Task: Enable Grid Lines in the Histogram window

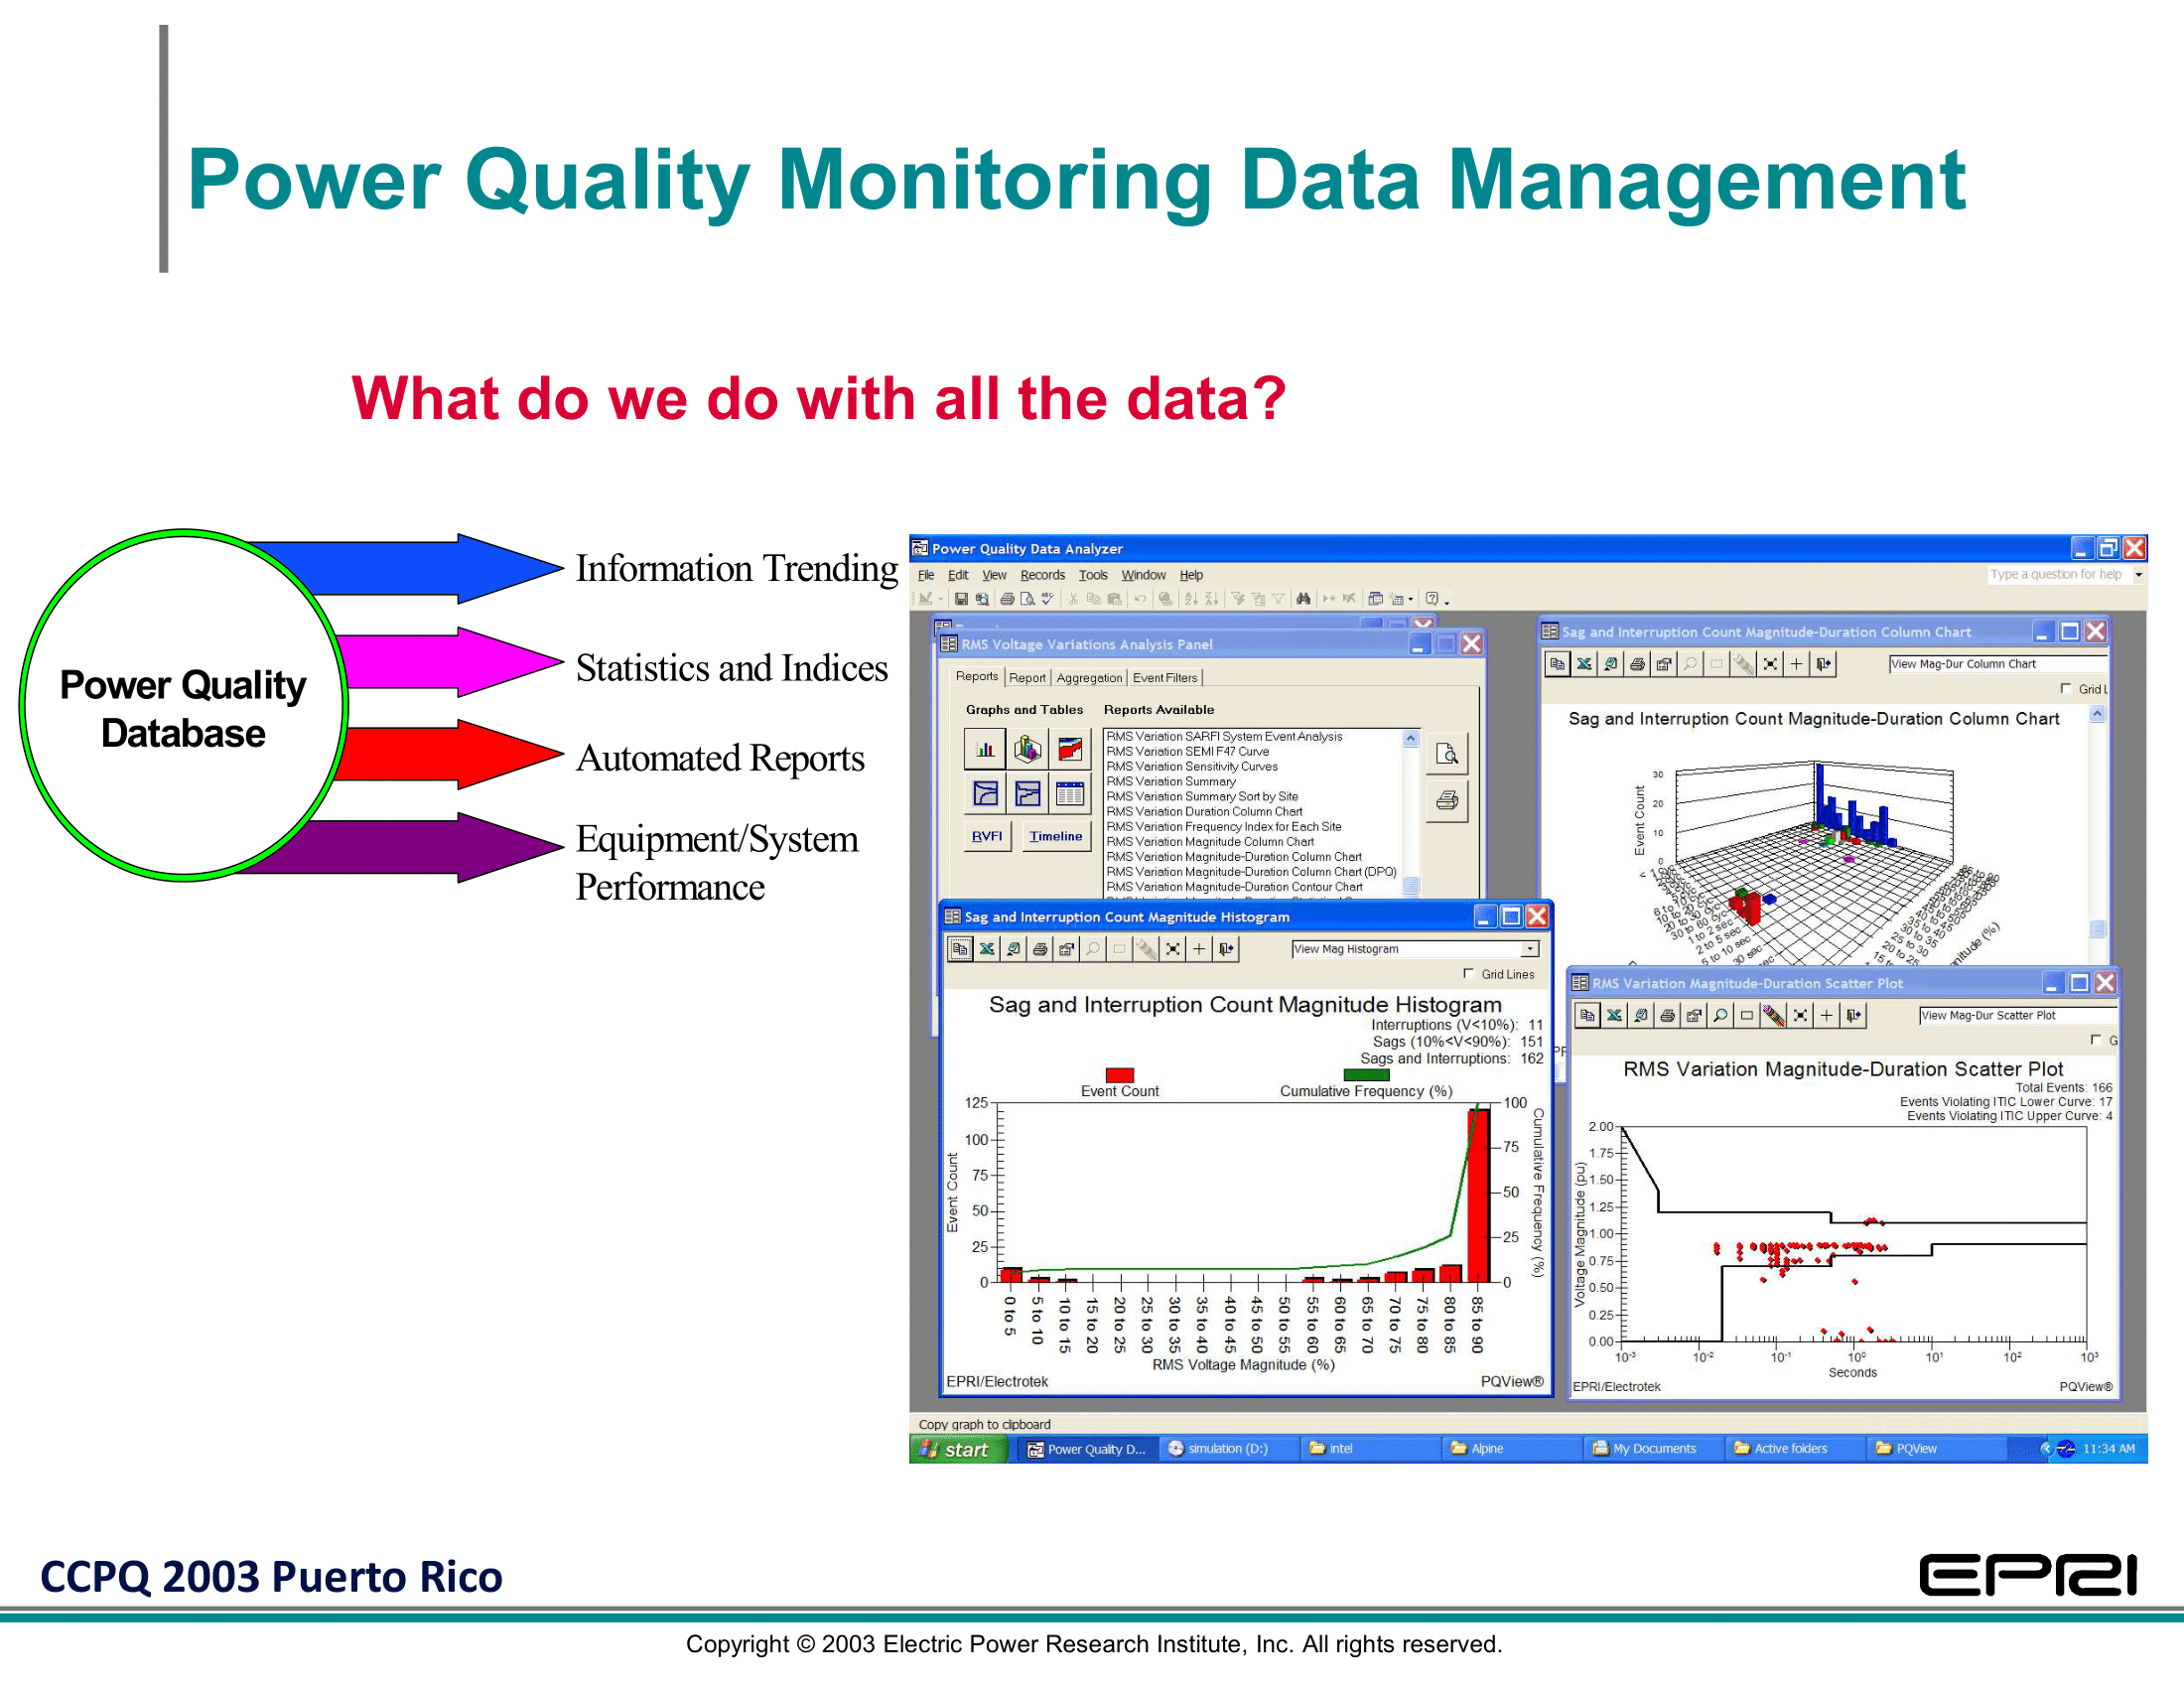Action: point(1469,973)
